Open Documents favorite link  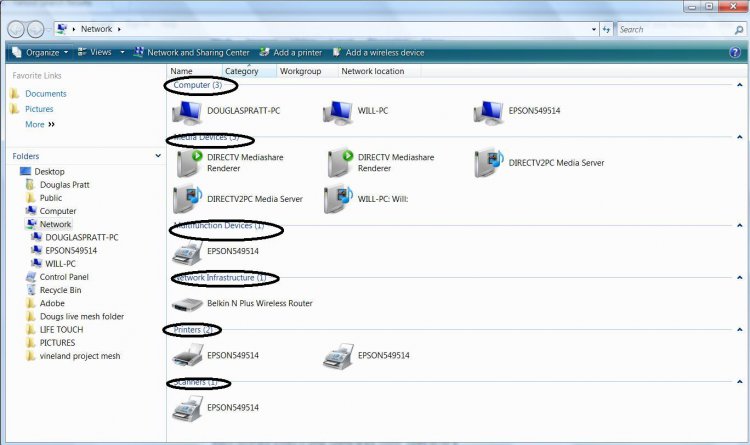tap(46, 94)
